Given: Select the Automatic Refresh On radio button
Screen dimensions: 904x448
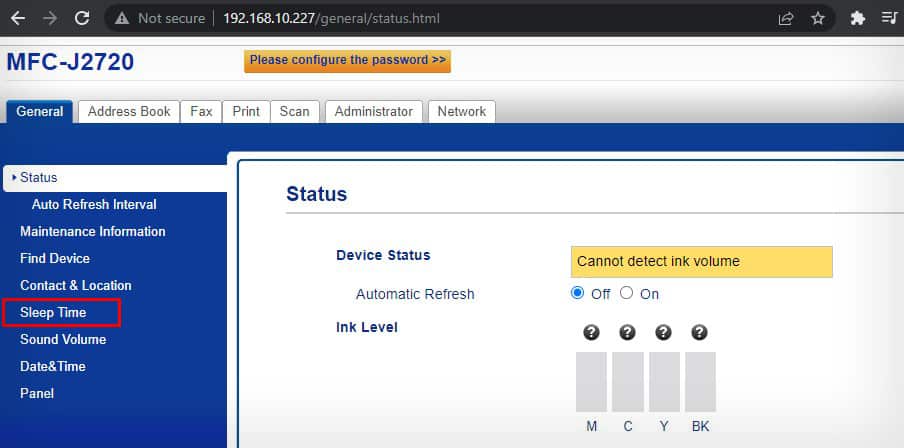Looking at the screenshot, I should click(x=626, y=293).
